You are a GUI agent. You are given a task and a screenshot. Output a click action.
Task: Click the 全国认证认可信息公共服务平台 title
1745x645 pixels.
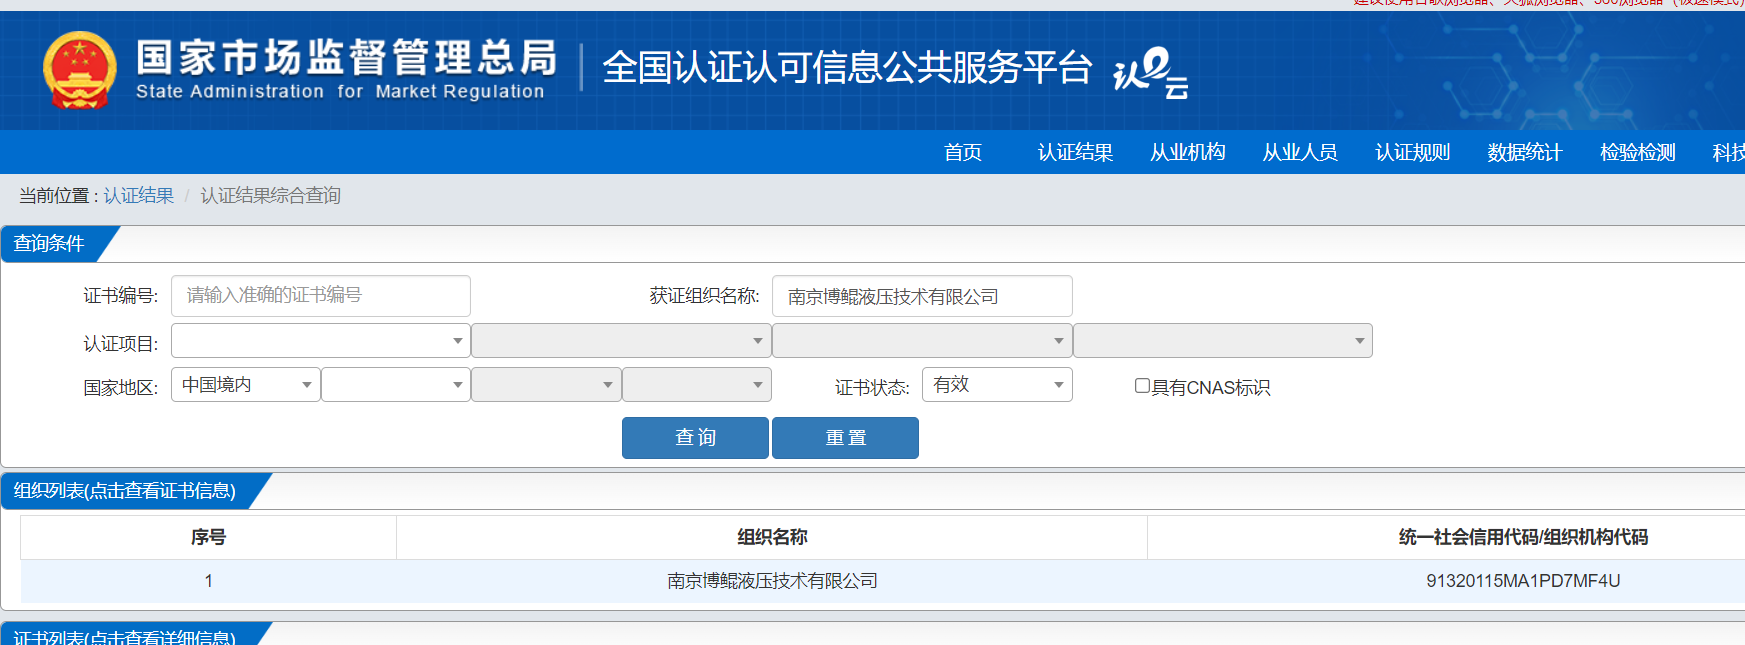847,68
